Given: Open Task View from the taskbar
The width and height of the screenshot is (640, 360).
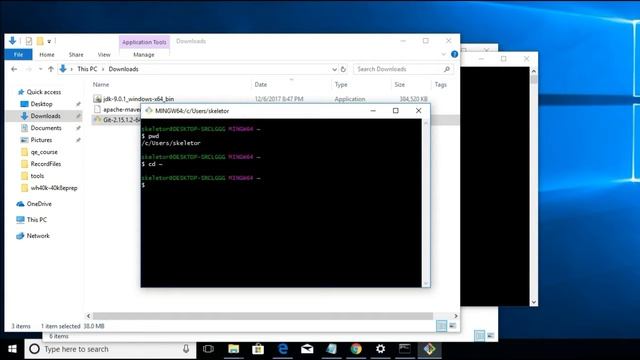Looking at the screenshot, I should (209, 349).
